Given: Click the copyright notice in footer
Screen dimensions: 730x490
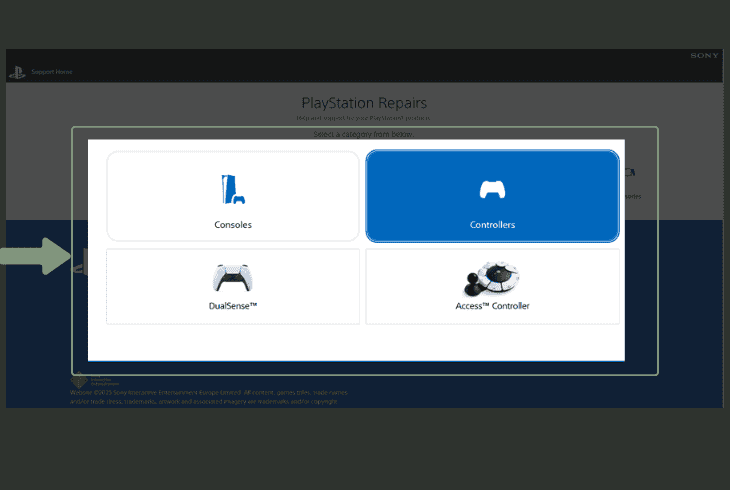Looking at the screenshot, I should tap(209, 397).
